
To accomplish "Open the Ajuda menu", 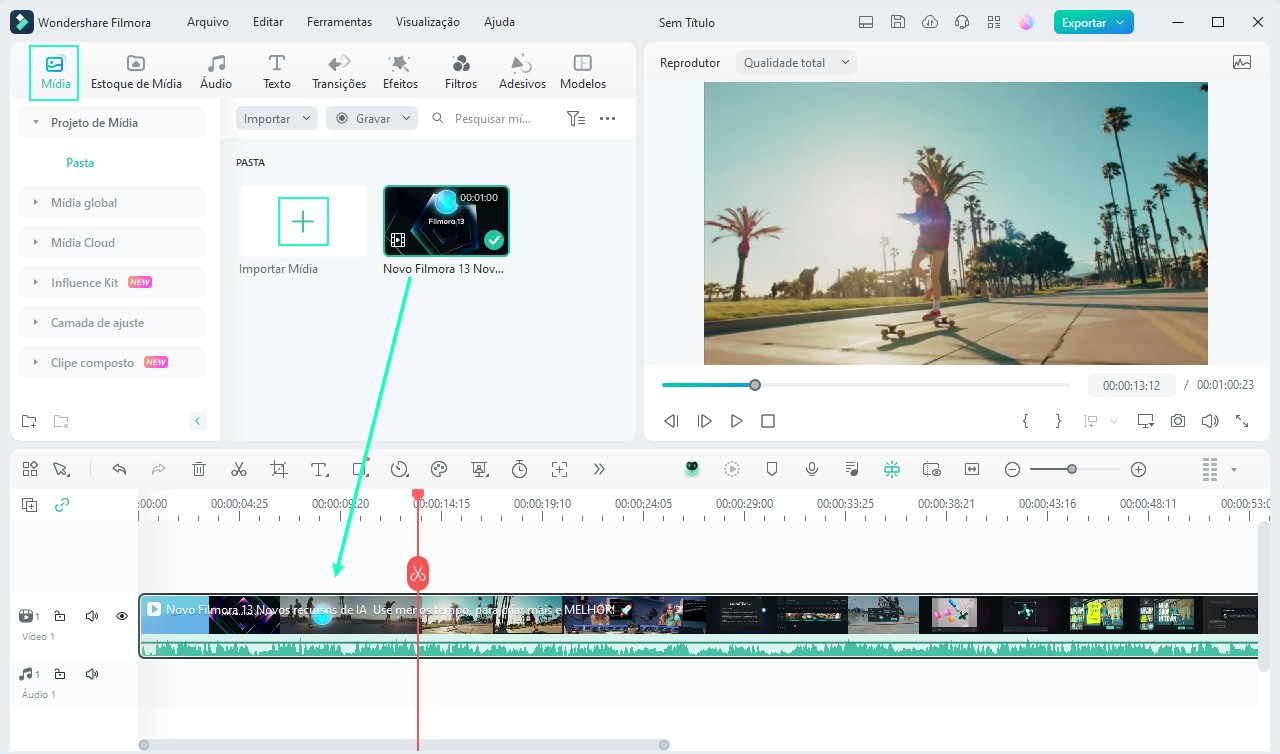I will (x=500, y=22).
